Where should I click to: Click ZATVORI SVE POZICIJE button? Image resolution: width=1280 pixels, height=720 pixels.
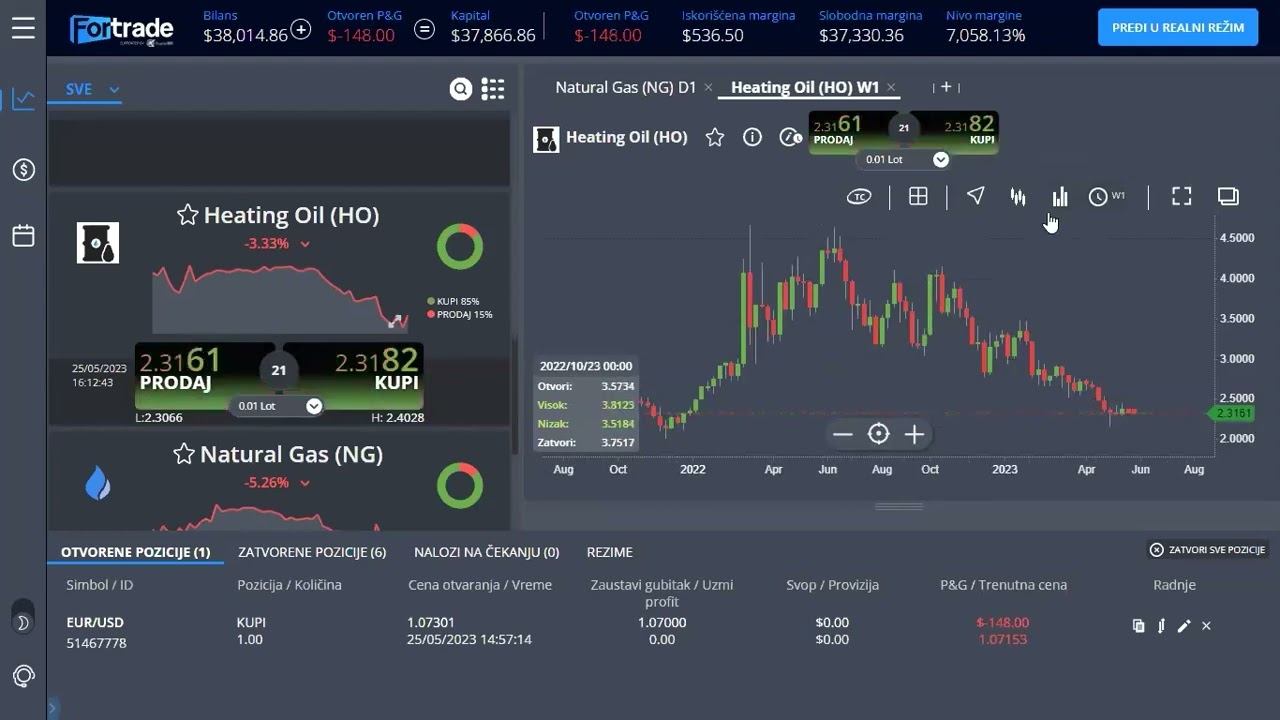click(1208, 550)
